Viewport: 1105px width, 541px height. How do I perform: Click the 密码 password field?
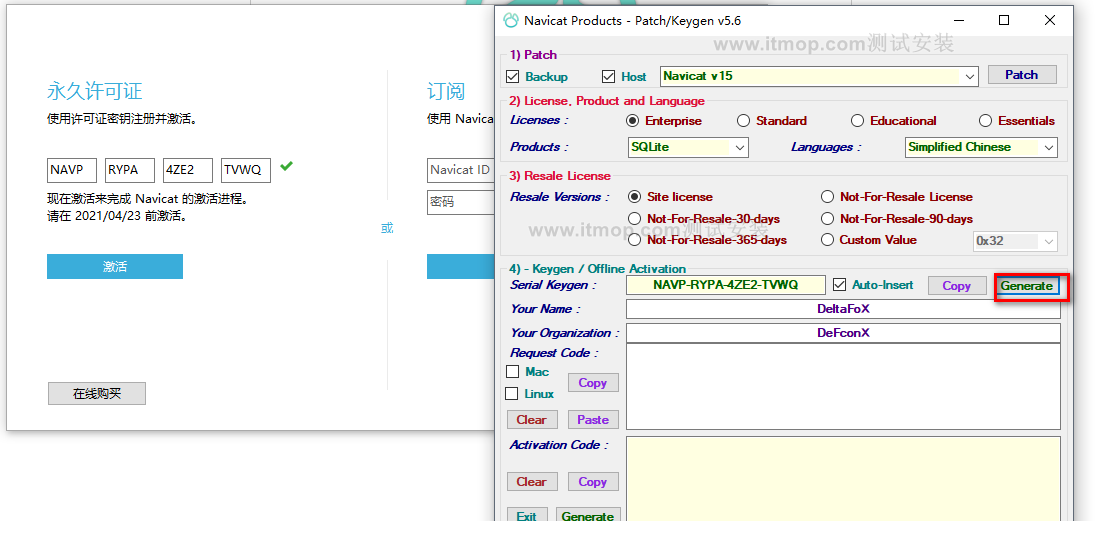(x=461, y=202)
